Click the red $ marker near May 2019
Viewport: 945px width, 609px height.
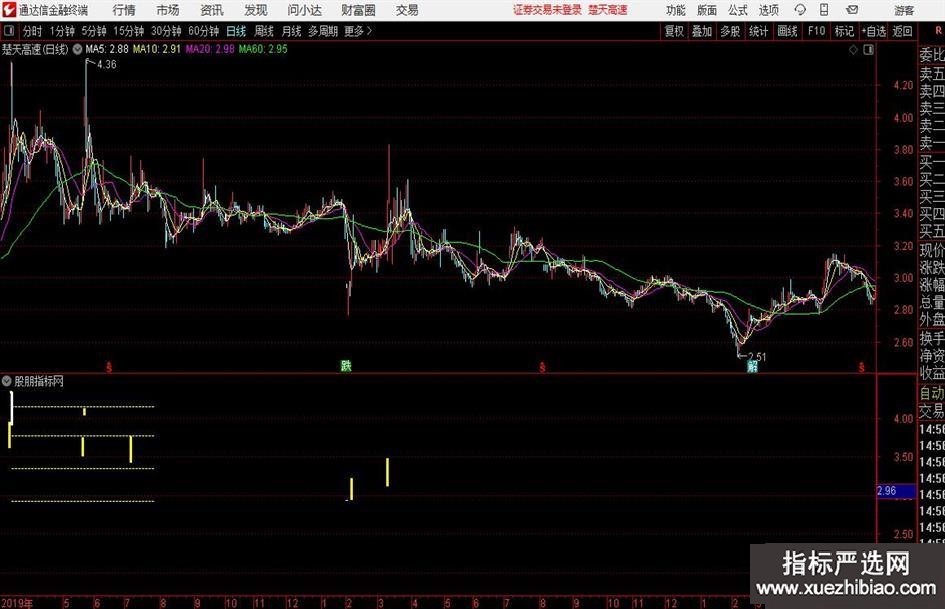pos(109,367)
